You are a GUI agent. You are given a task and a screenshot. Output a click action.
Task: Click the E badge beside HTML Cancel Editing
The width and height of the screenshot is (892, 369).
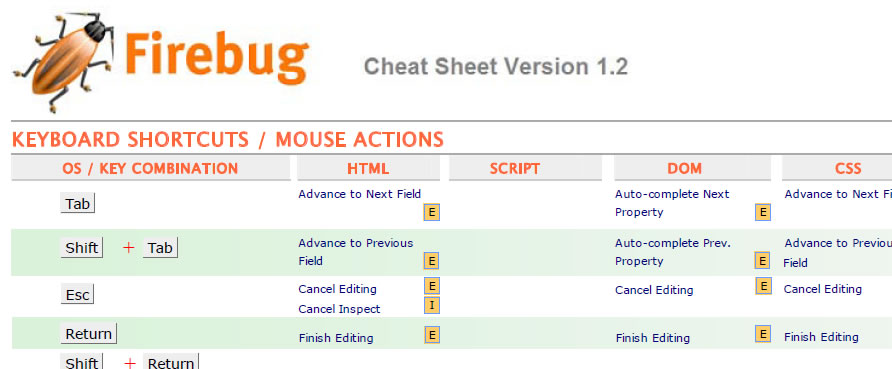432,285
